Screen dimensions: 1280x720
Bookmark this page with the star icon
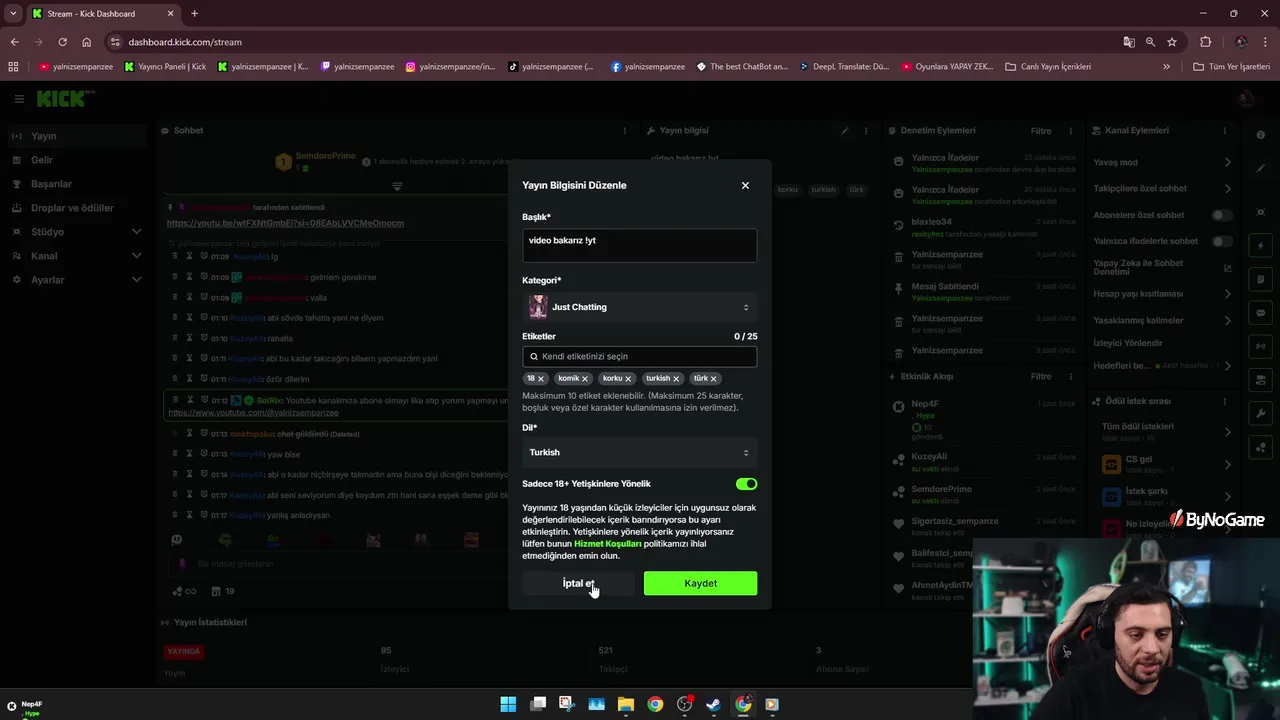pos(1172,42)
